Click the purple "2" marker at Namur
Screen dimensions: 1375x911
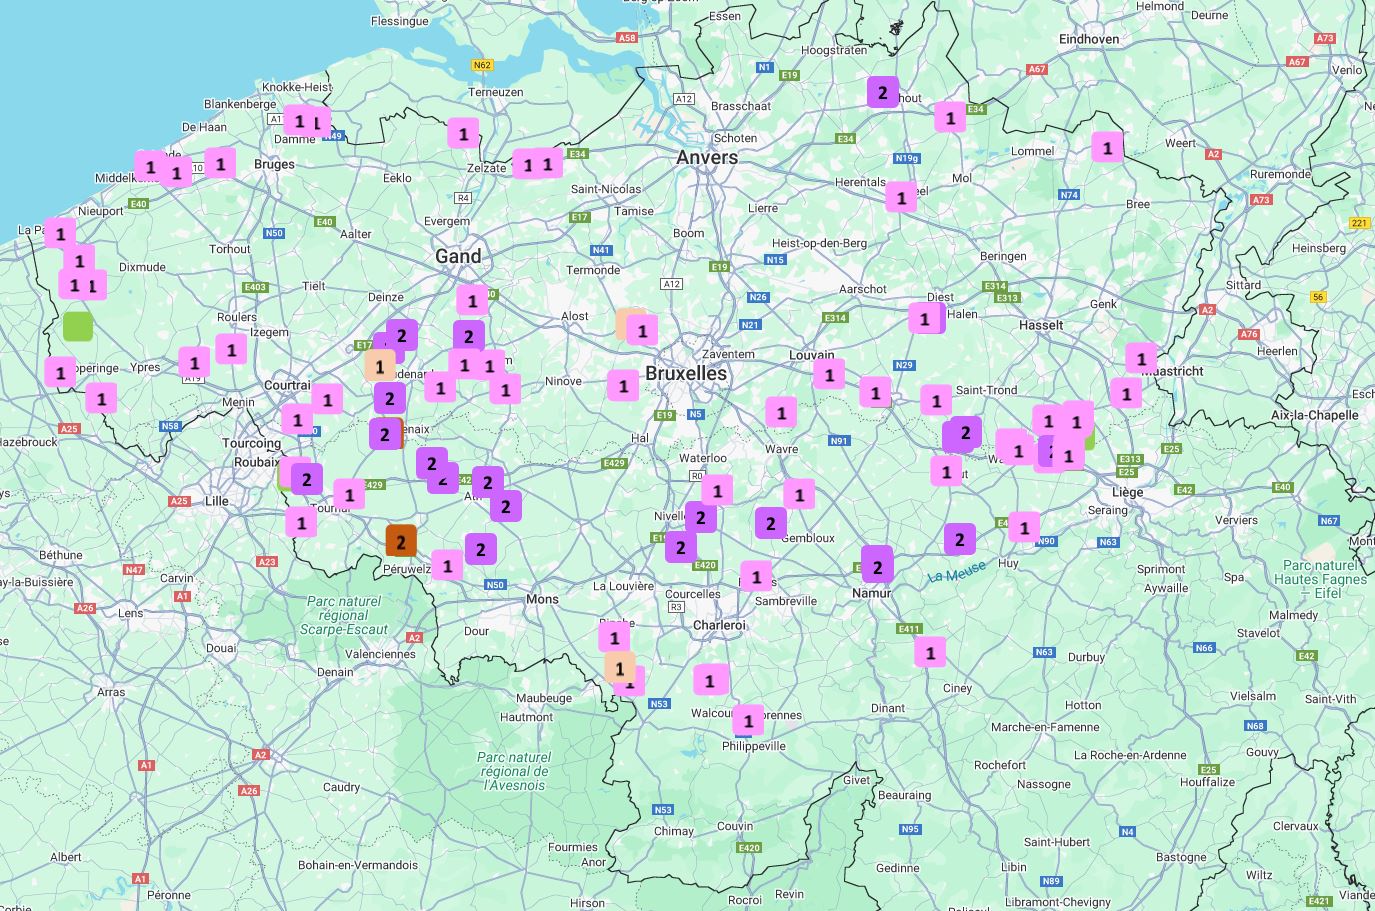877,566
